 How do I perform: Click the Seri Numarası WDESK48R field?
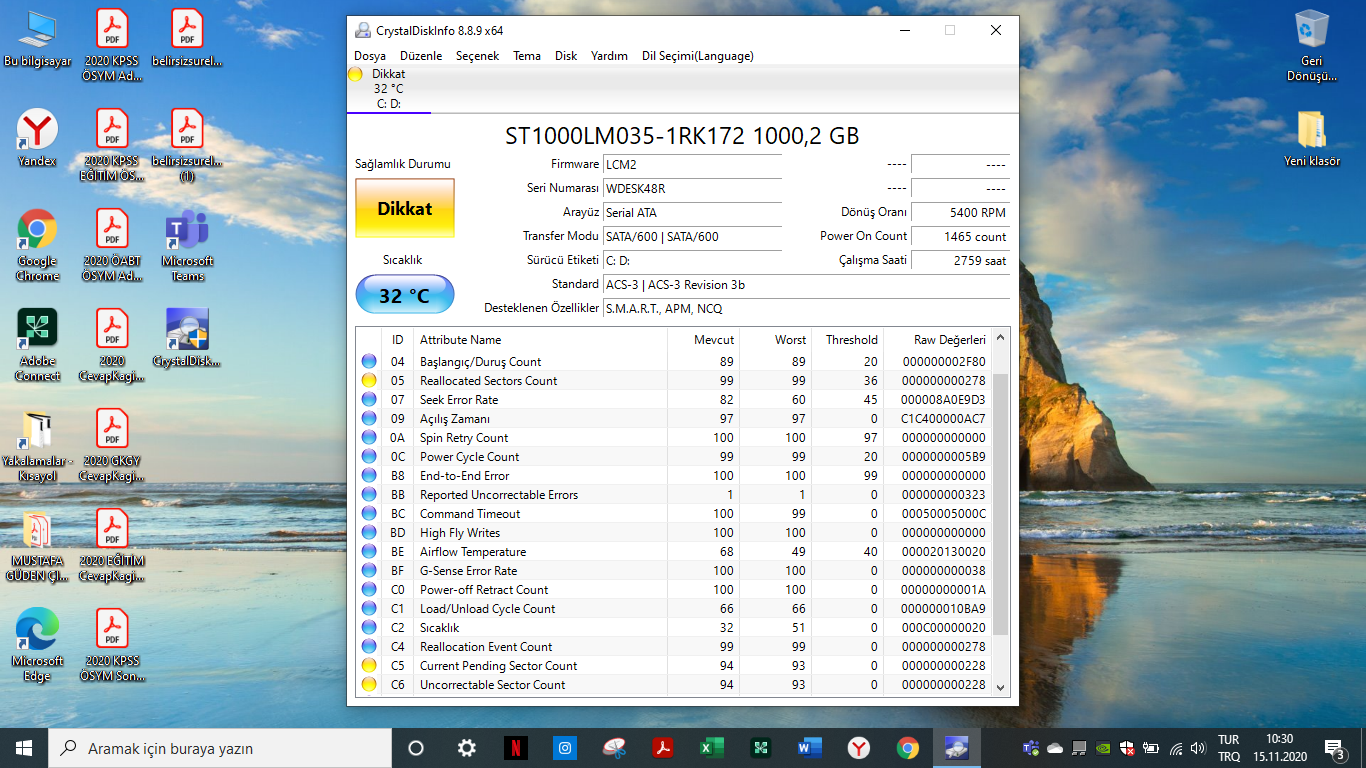pyautogui.click(x=692, y=188)
